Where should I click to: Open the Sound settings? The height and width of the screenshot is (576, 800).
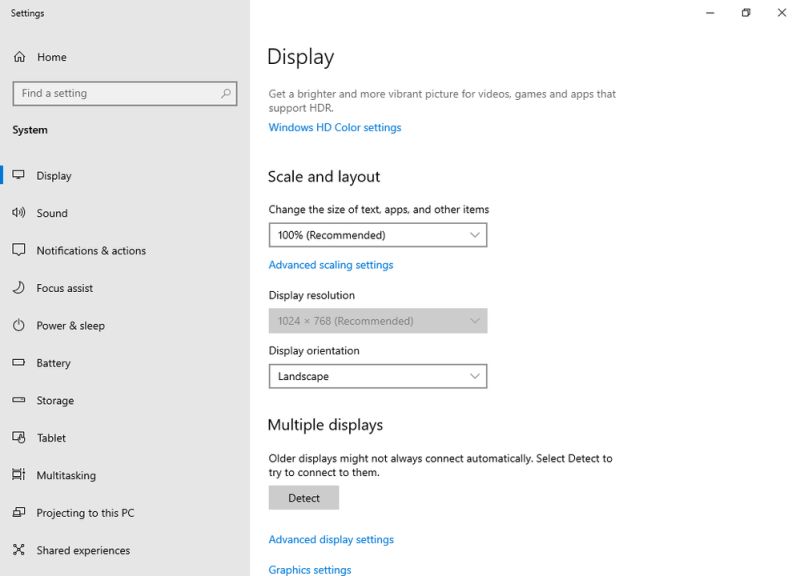(52, 213)
